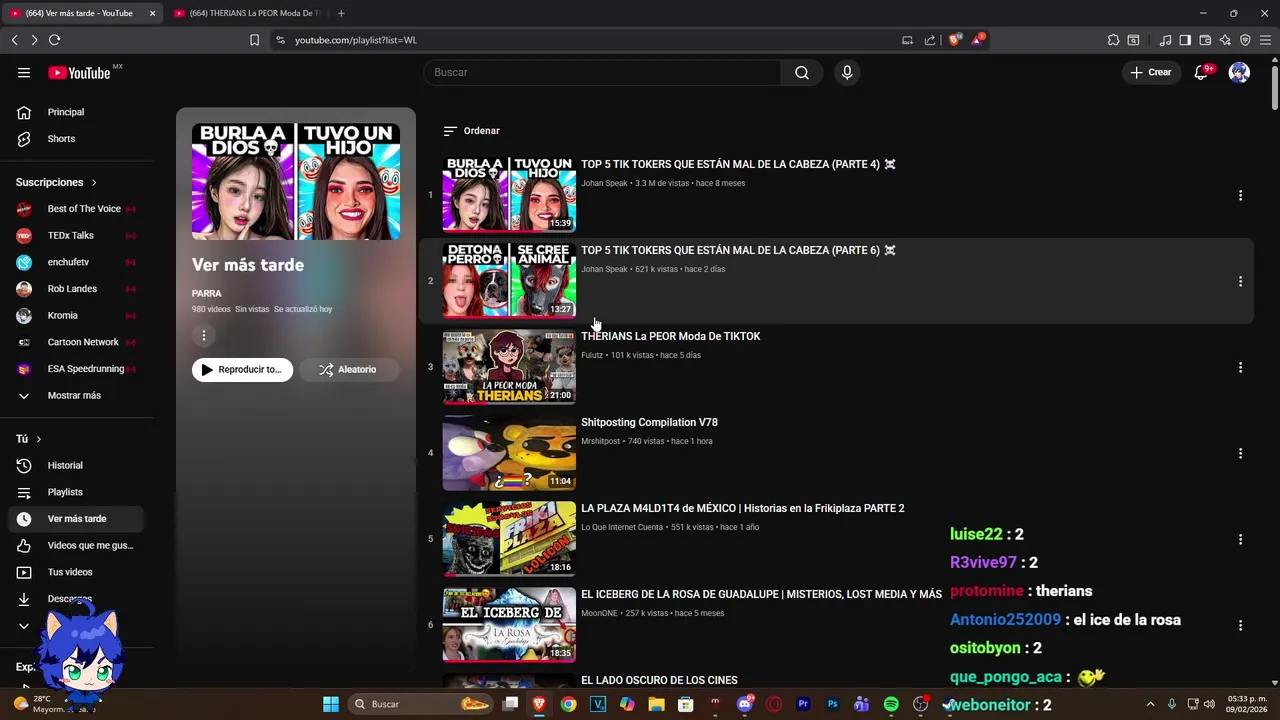Open Brave VPN shield icon
The width and height of the screenshot is (1280, 720).
(x=1245, y=40)
